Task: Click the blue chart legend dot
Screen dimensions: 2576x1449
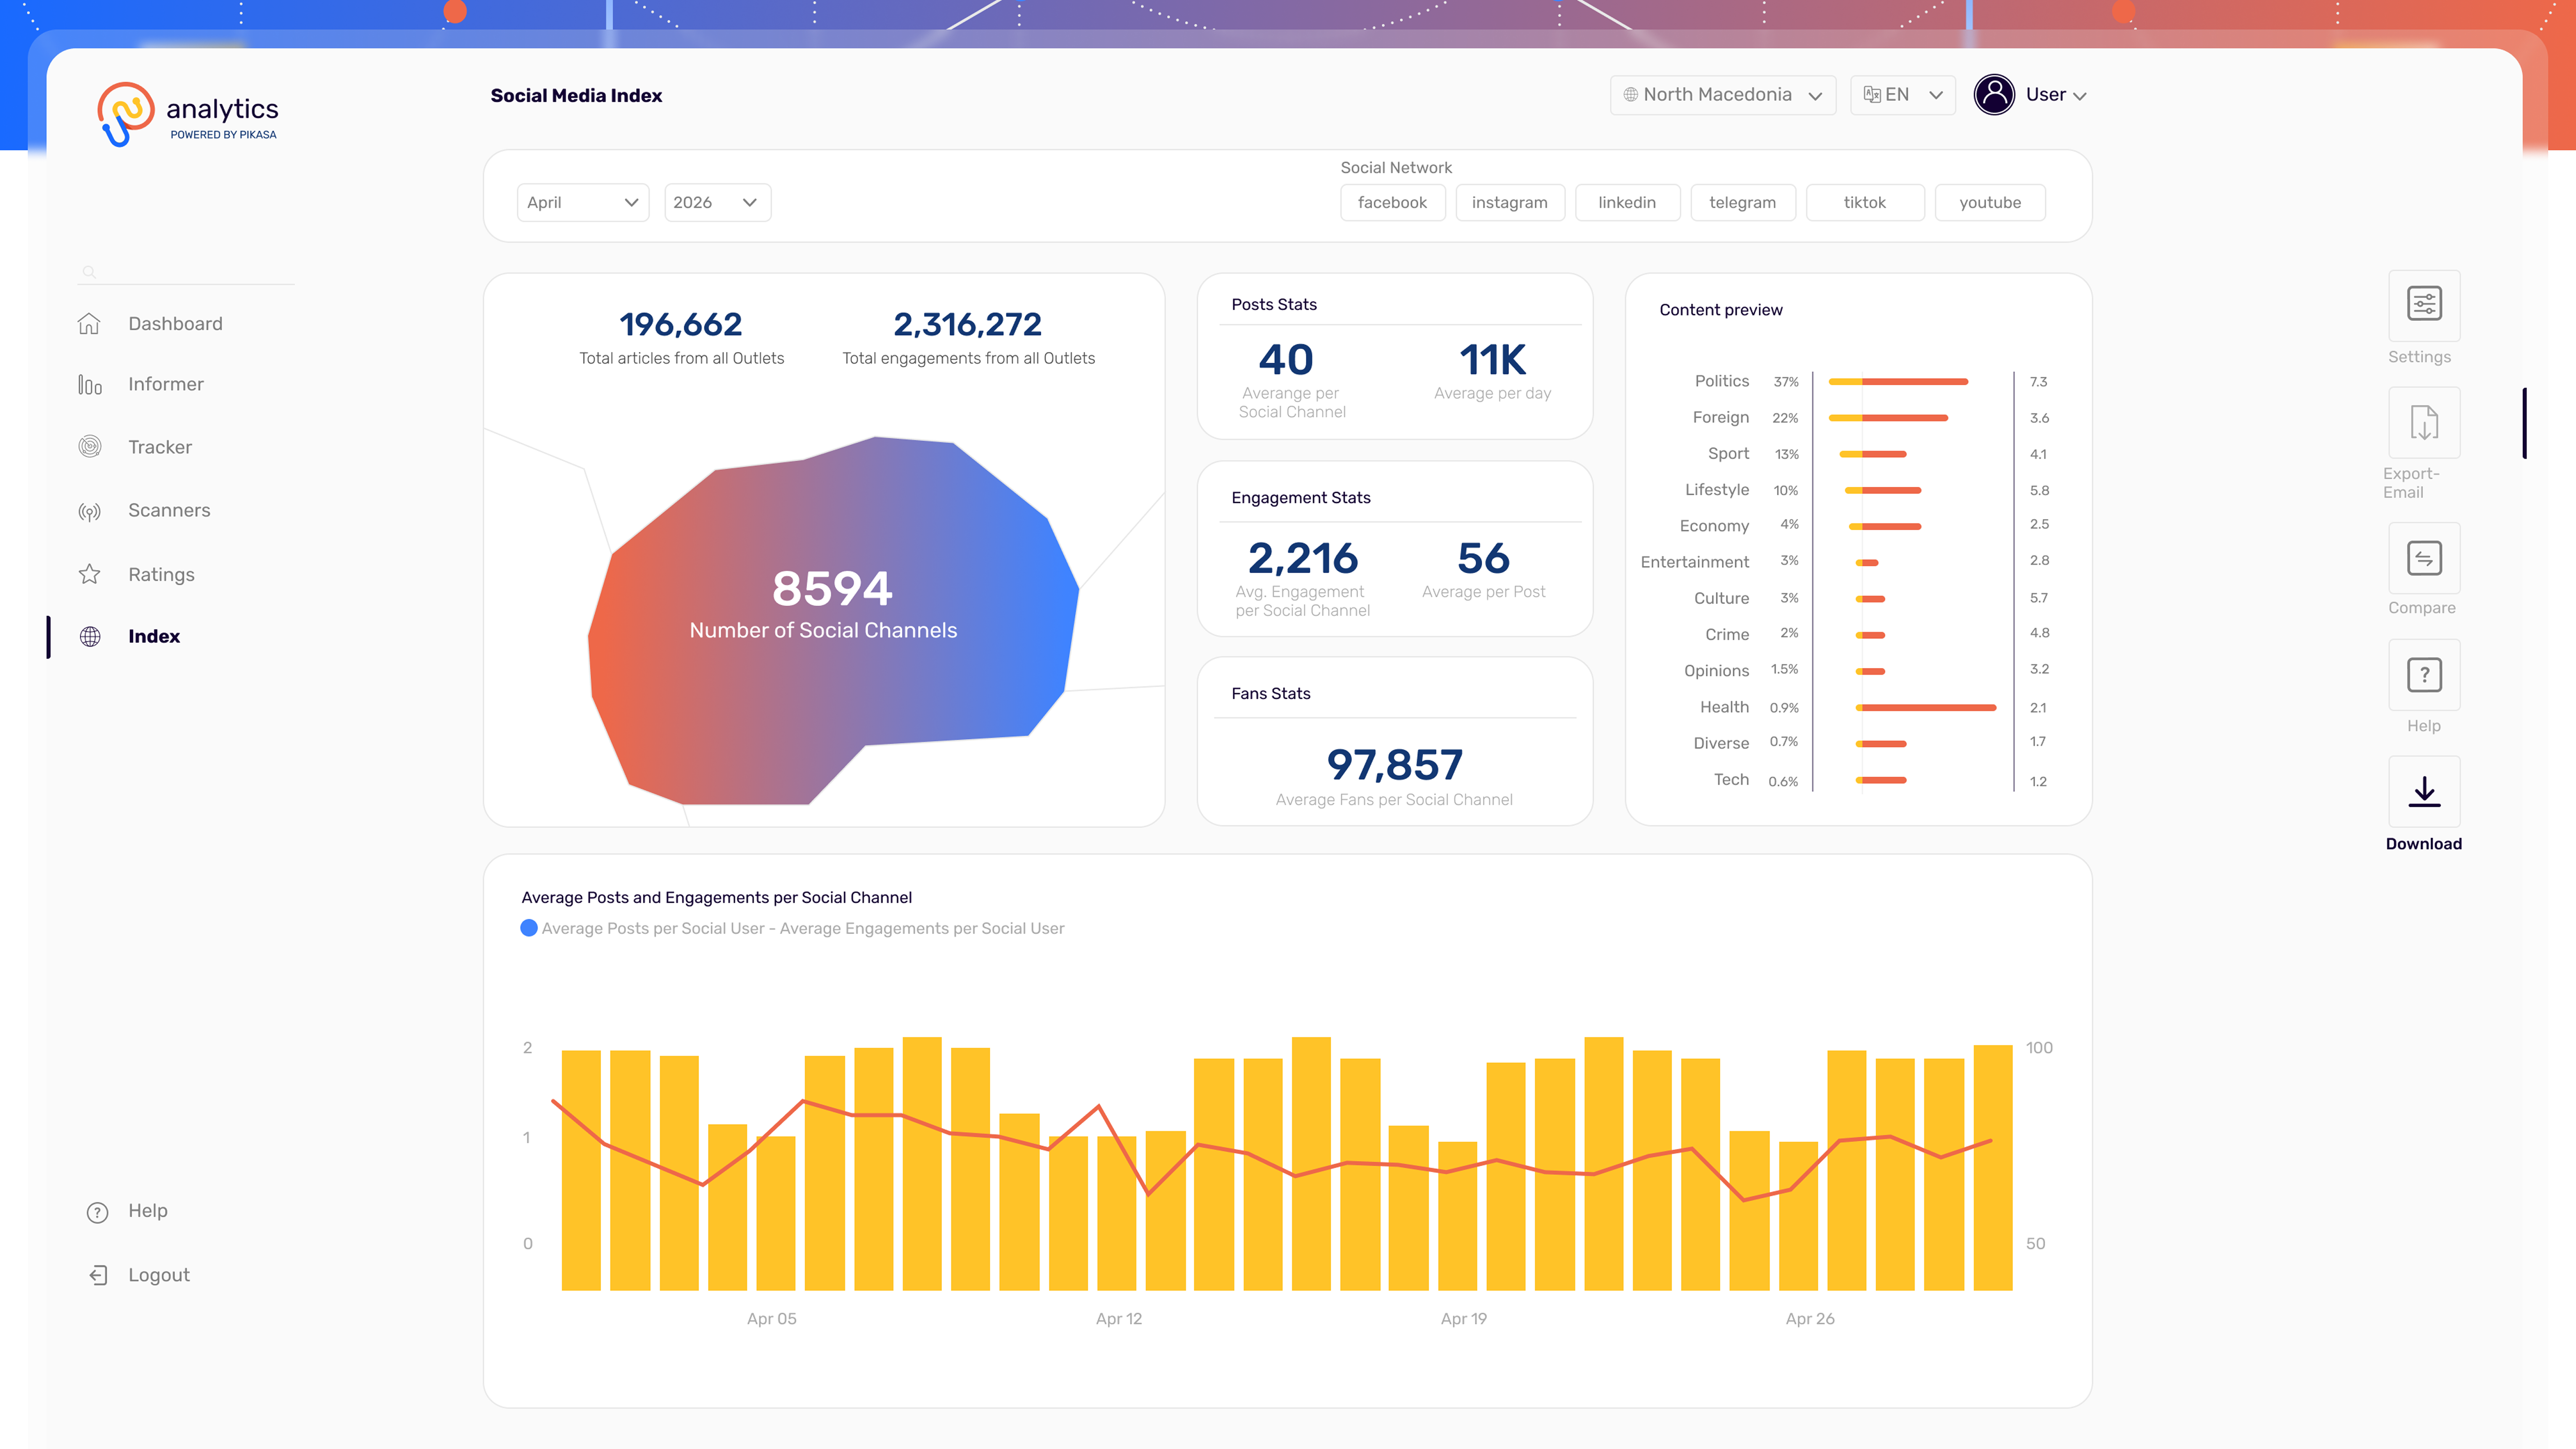Action: coord(529,929)
